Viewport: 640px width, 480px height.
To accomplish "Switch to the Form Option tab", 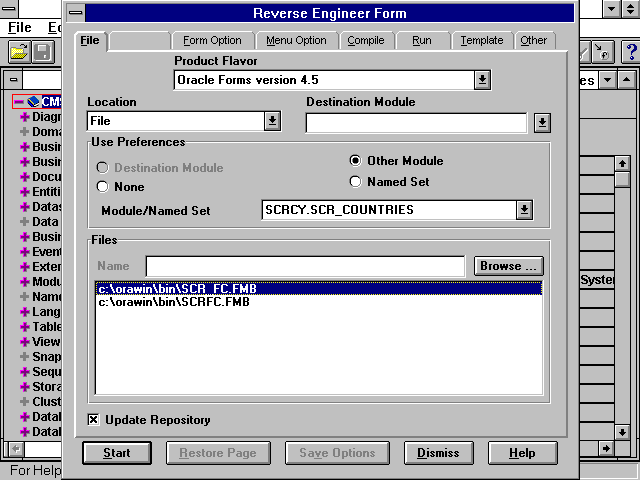I will 212,40.
